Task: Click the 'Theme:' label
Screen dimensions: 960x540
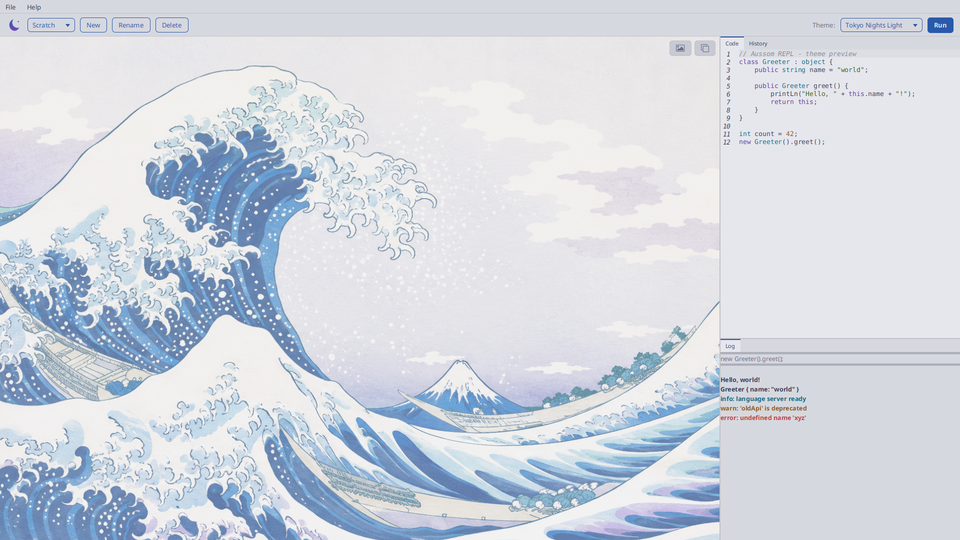Action: pyautogui.click(x=823, y=25)
